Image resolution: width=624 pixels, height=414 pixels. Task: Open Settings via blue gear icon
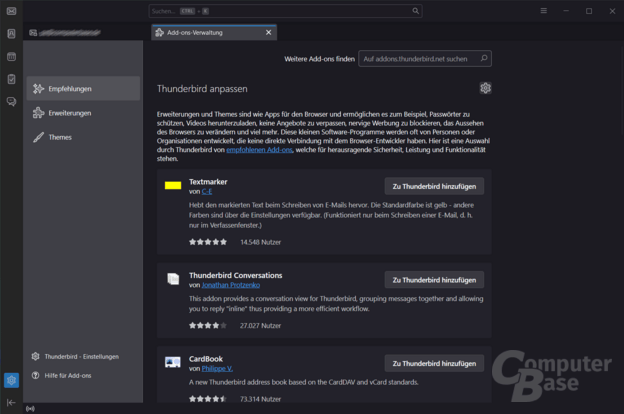pos(11,381)
